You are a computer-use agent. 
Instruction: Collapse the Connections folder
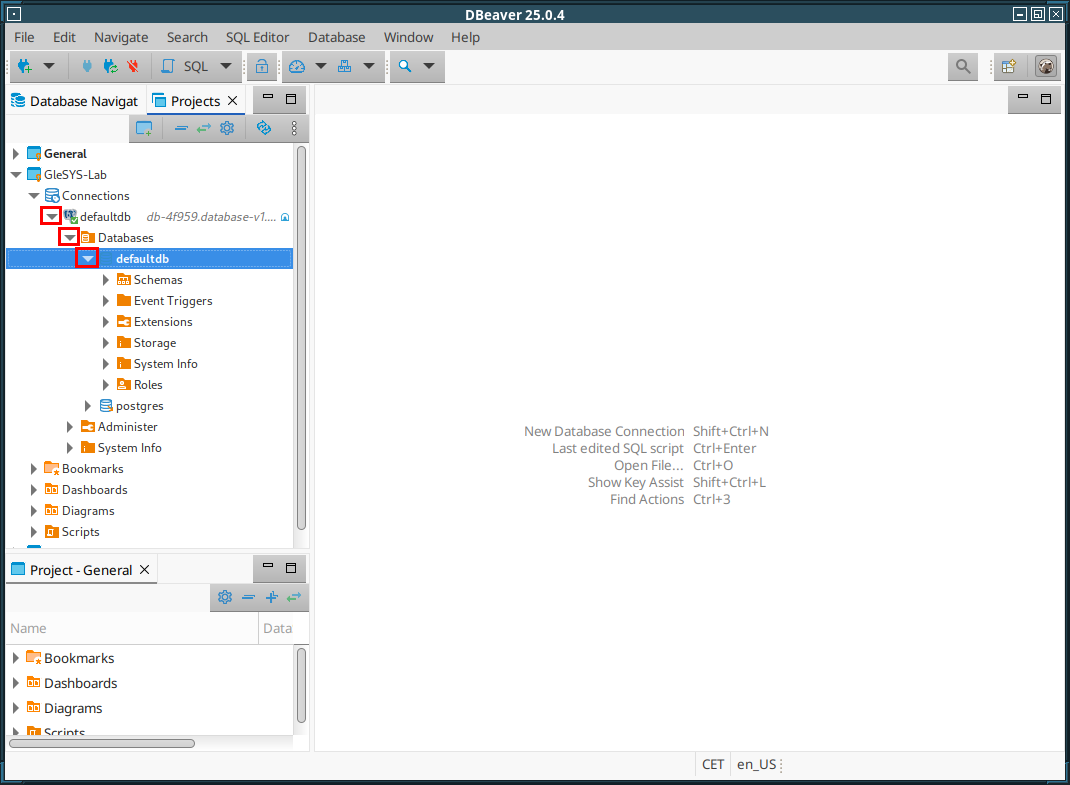pos(33,196)
